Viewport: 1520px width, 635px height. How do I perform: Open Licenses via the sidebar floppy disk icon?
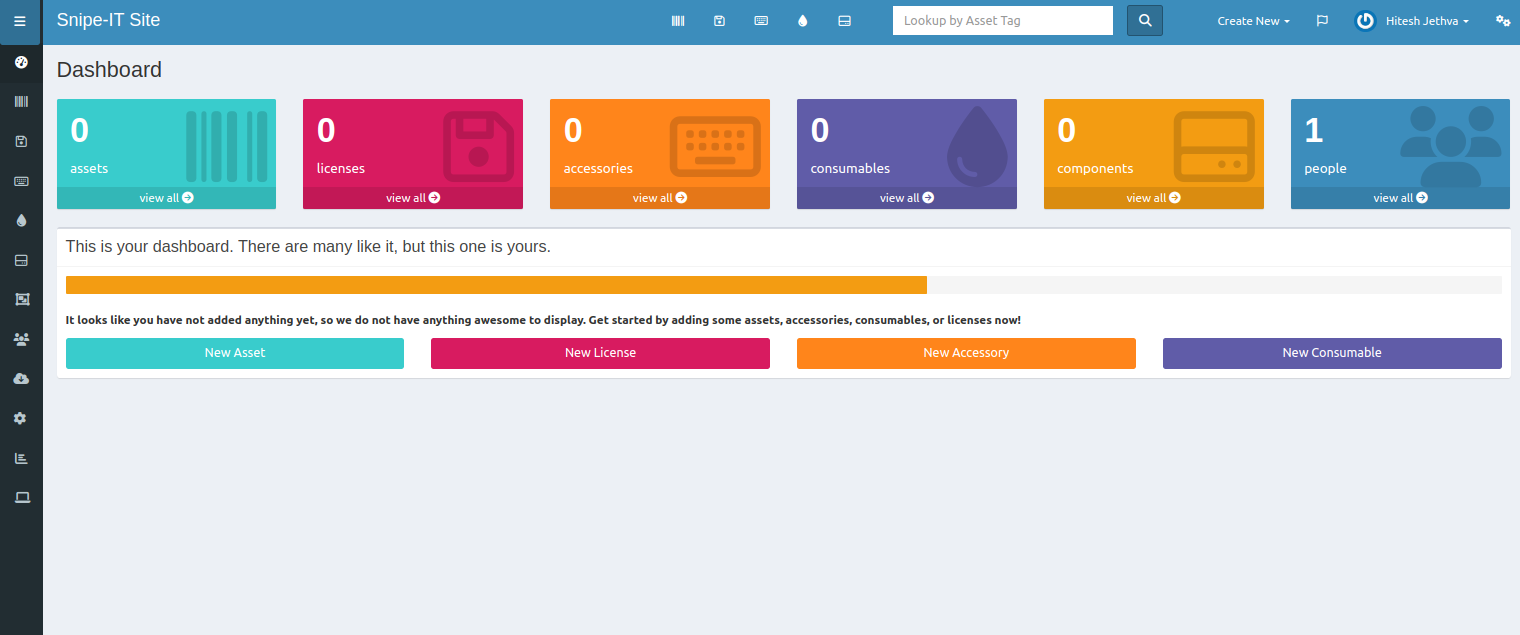pos(21,142)
